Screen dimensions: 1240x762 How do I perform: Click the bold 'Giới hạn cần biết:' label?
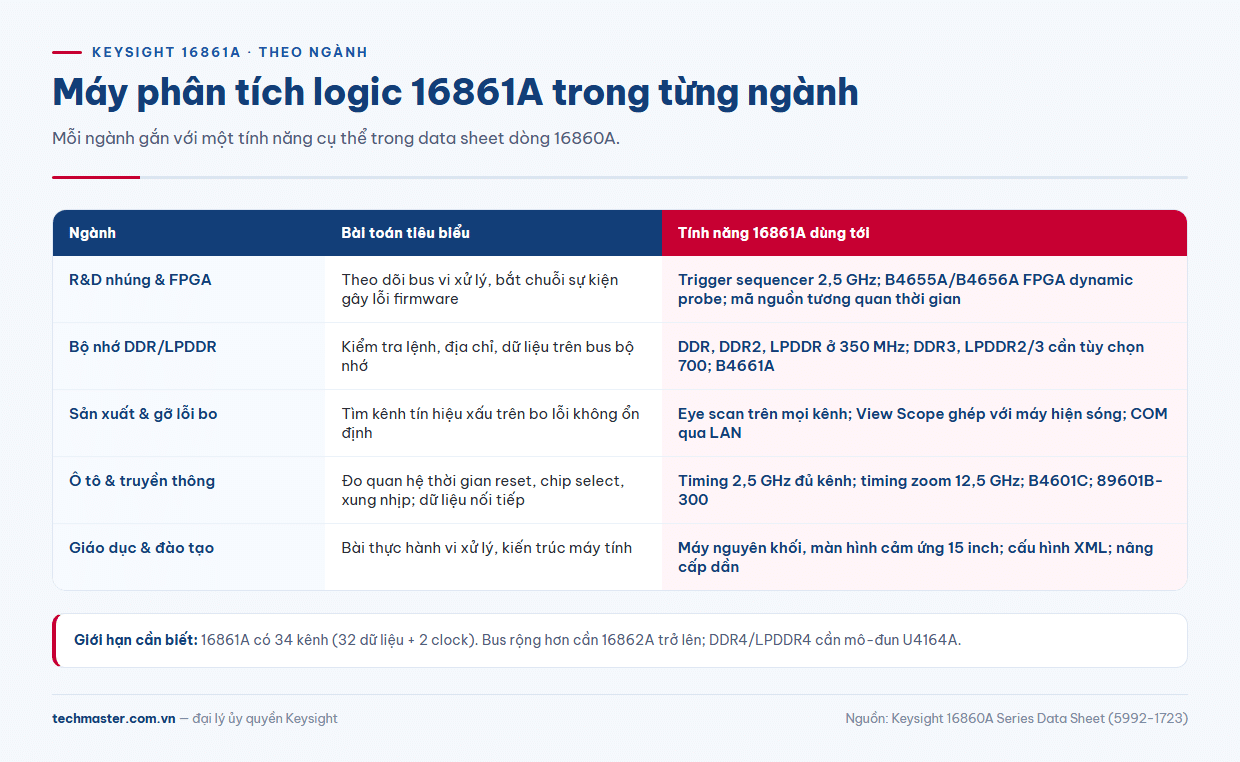coord(135,640)
